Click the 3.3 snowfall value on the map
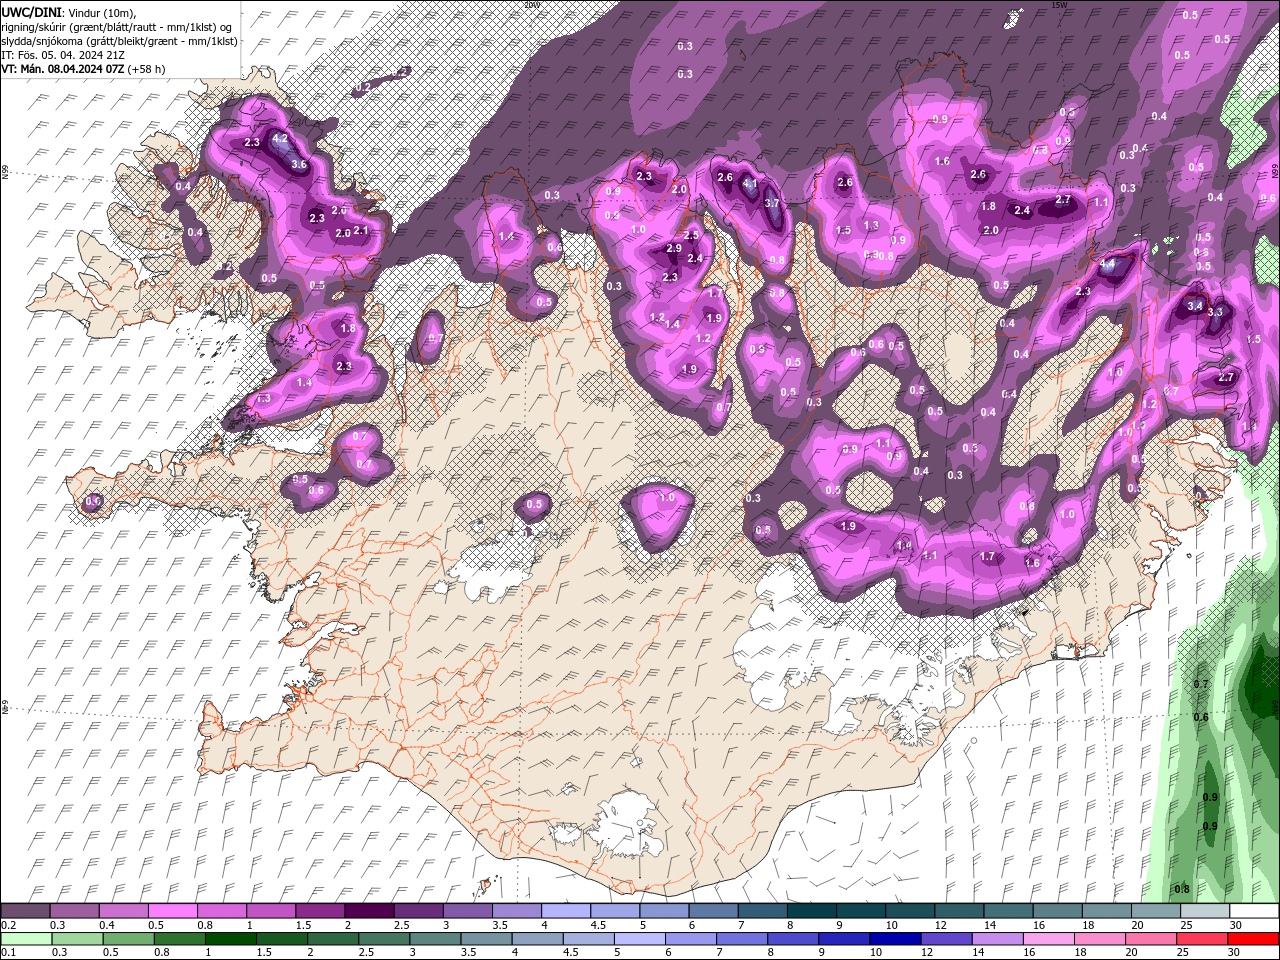Screen dimensions: 1280x960 click(1215, 313)
